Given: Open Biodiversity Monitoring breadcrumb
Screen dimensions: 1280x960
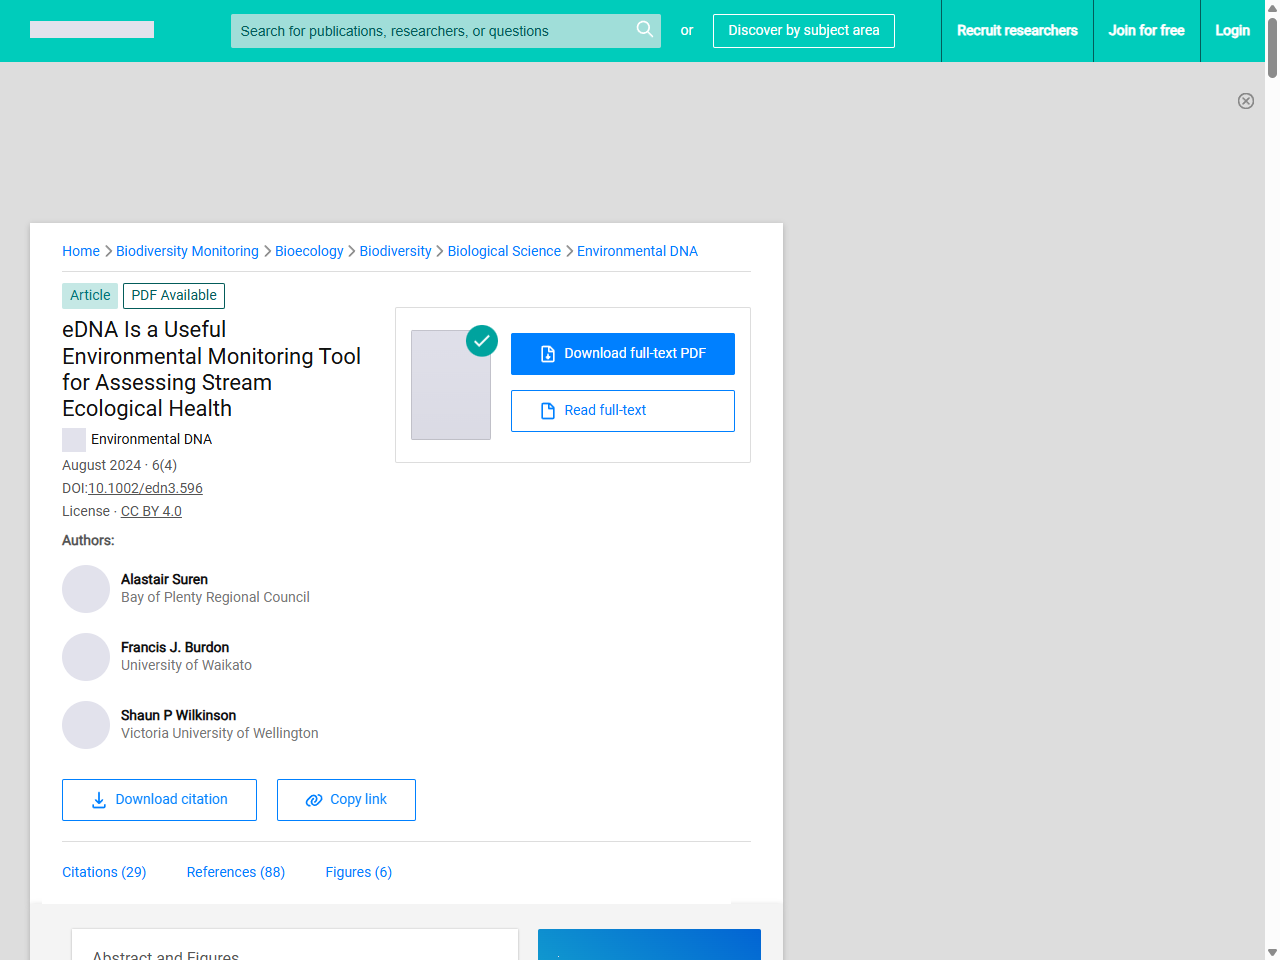Looking at the screenshot, I should click(187, 251).
